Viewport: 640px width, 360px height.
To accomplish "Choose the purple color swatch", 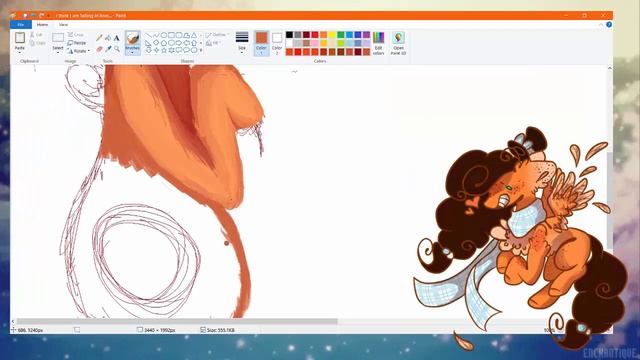I will click(x=367, y=35).
